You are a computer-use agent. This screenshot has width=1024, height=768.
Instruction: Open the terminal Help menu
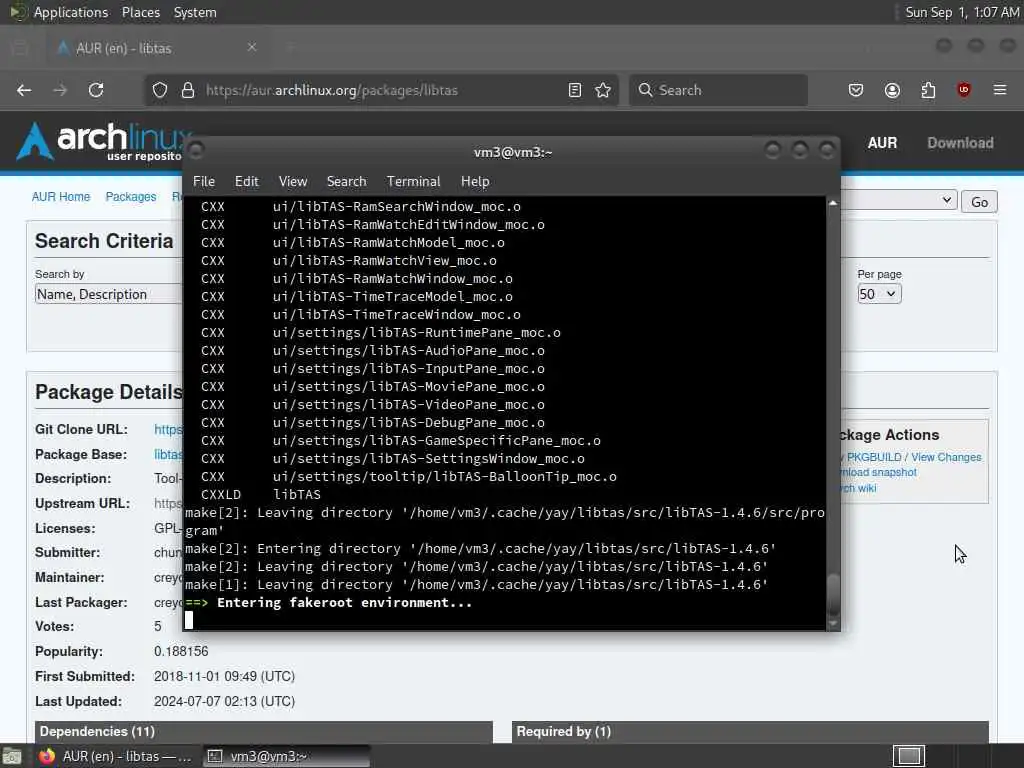coord(475,182)
